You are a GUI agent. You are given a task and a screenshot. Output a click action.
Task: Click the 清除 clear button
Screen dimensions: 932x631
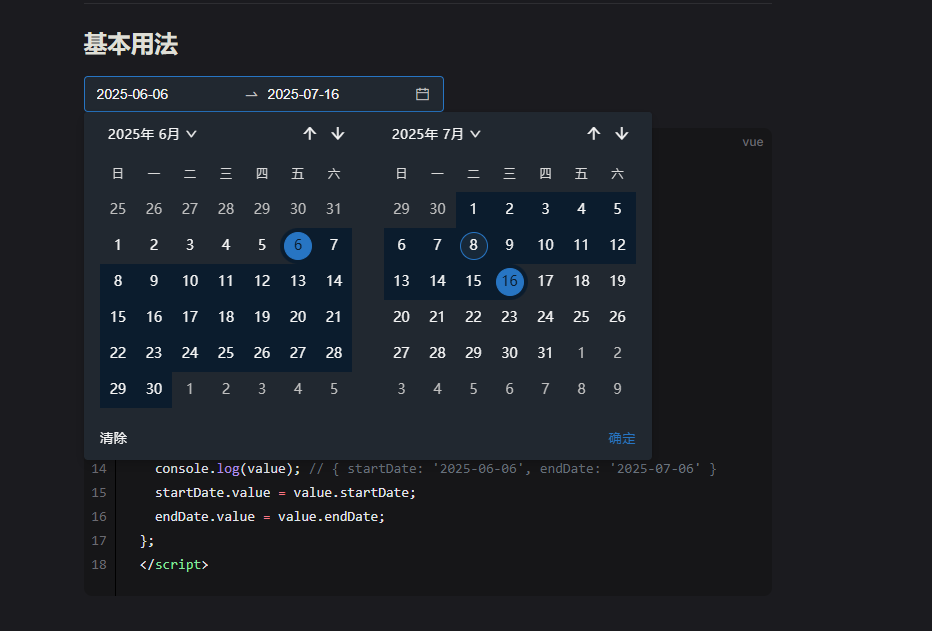point(114,438)
